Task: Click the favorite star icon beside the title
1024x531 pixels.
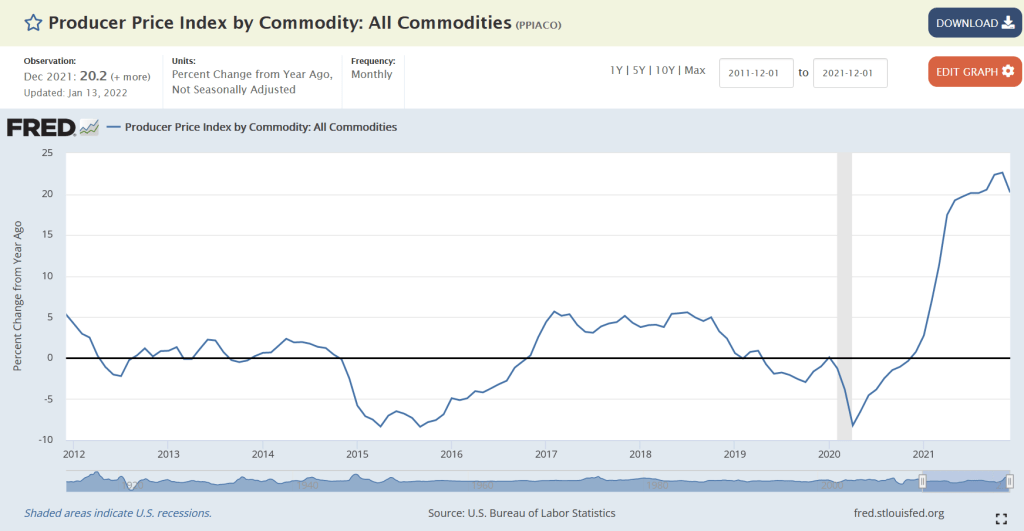Action: point(33,23)
